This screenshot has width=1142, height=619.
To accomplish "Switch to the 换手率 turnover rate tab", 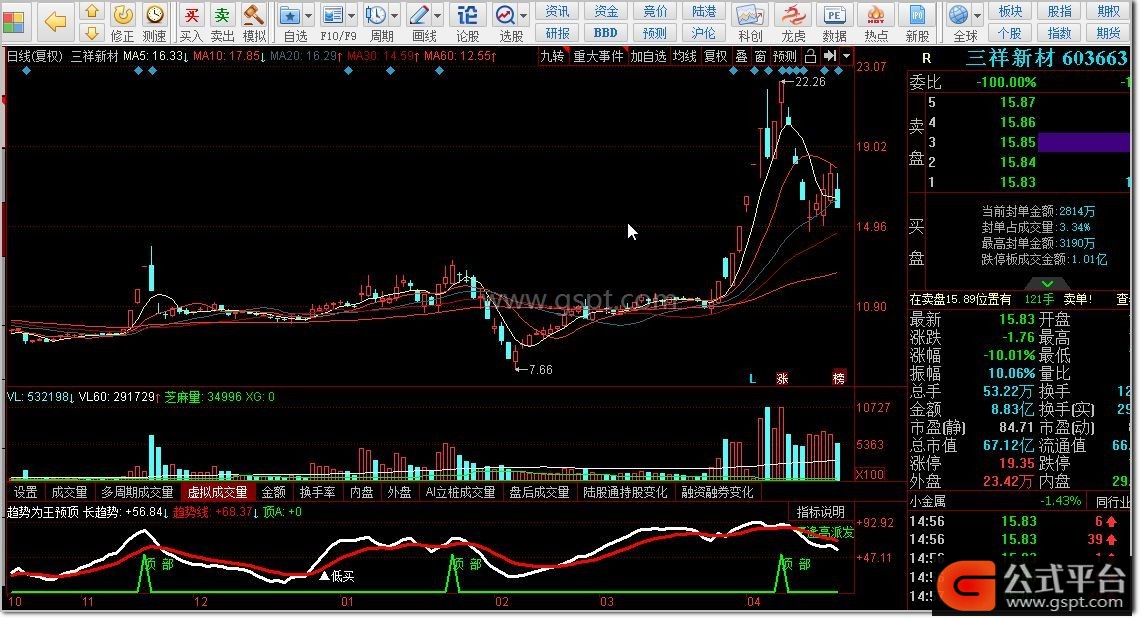I will [318, 492].
